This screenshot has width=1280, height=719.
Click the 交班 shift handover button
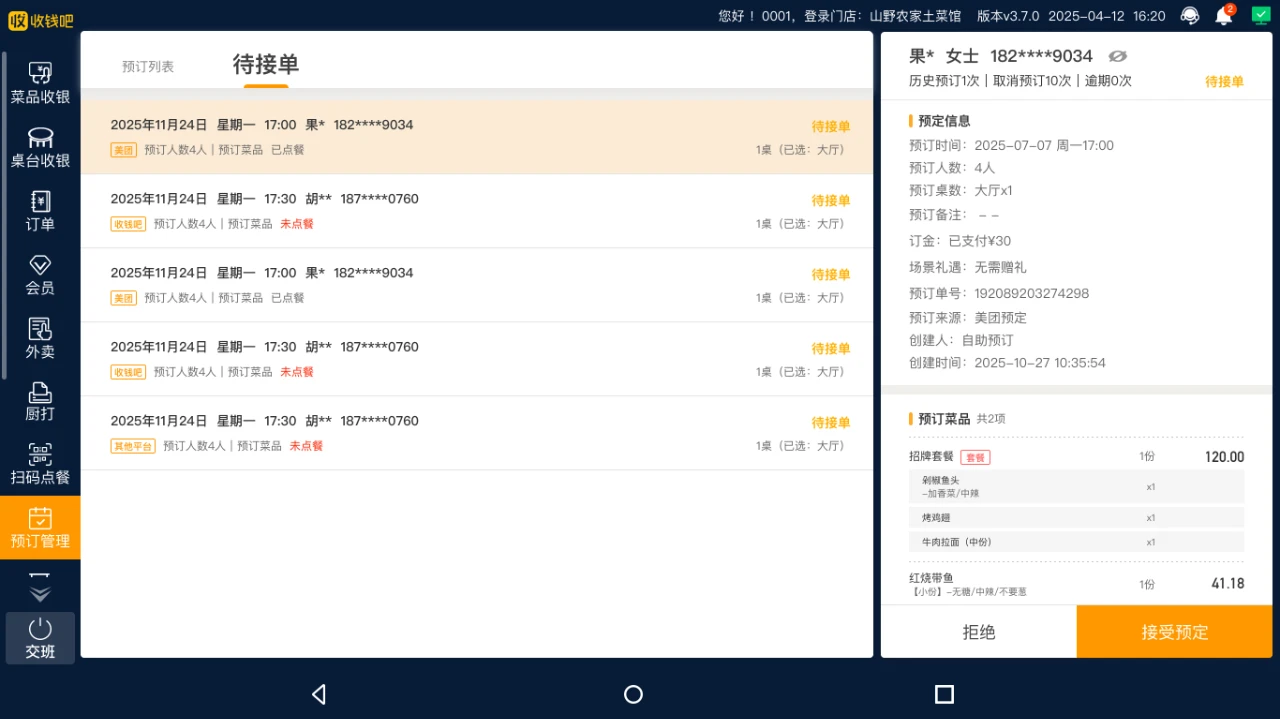click(40, 638)
